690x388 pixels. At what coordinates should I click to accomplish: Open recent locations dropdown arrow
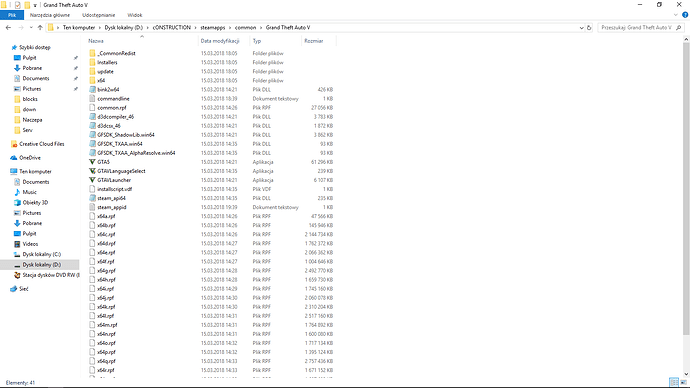click(x=31, y=28)
